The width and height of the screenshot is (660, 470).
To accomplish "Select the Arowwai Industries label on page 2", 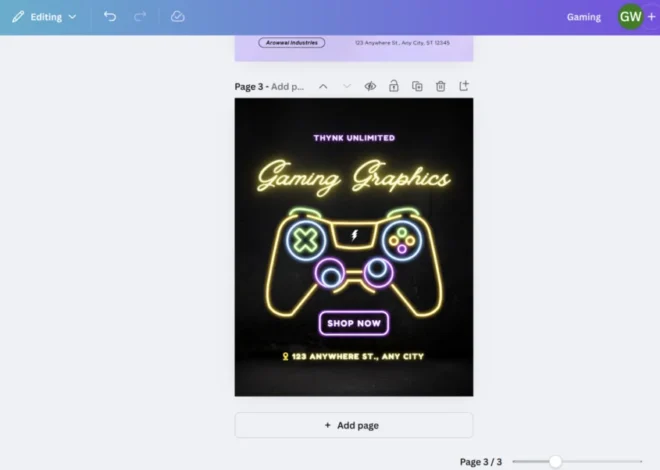I will point(292,42).
